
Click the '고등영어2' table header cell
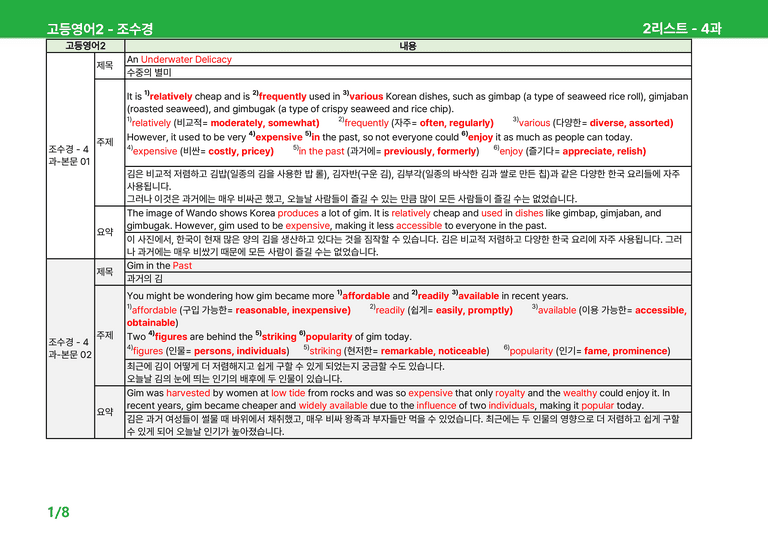85,46
